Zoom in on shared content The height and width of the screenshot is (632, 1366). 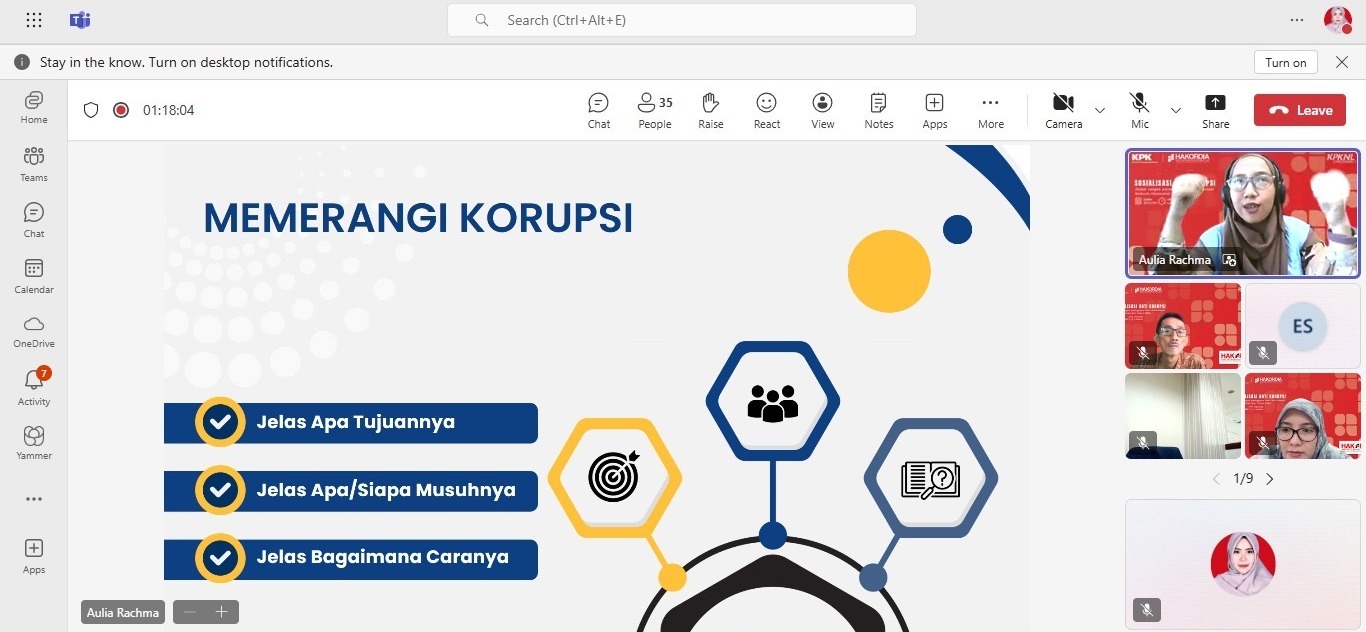pyautogui.click(x=222, y=612)
